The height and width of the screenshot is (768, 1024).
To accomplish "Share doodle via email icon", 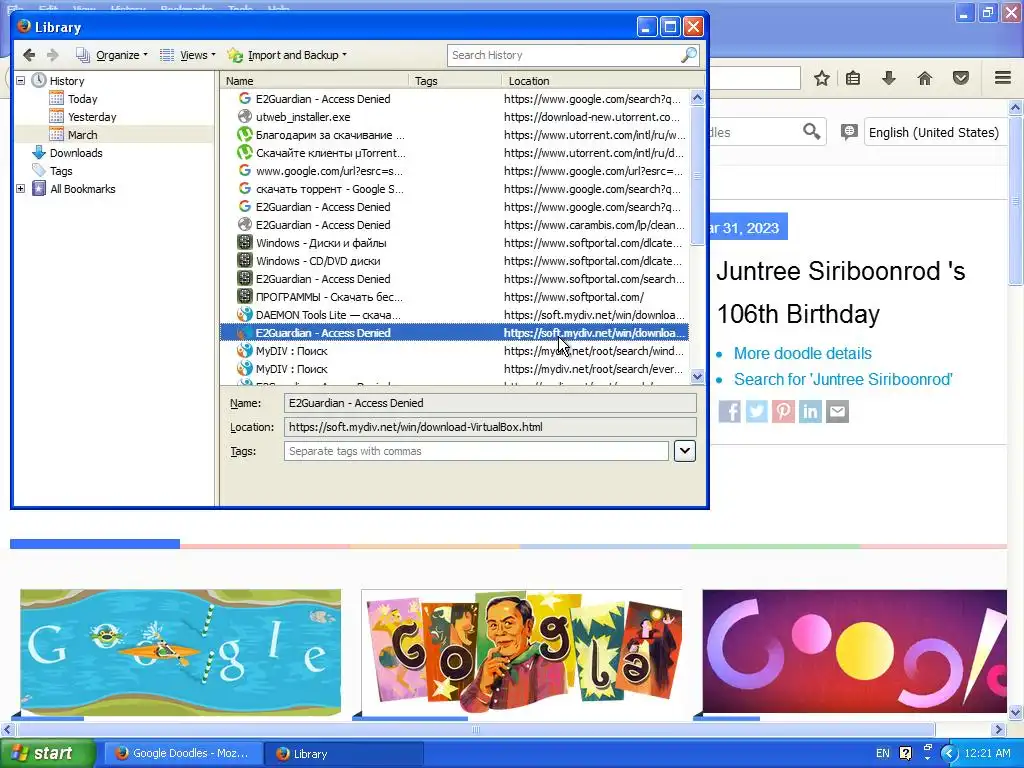I will coord(837,411).
